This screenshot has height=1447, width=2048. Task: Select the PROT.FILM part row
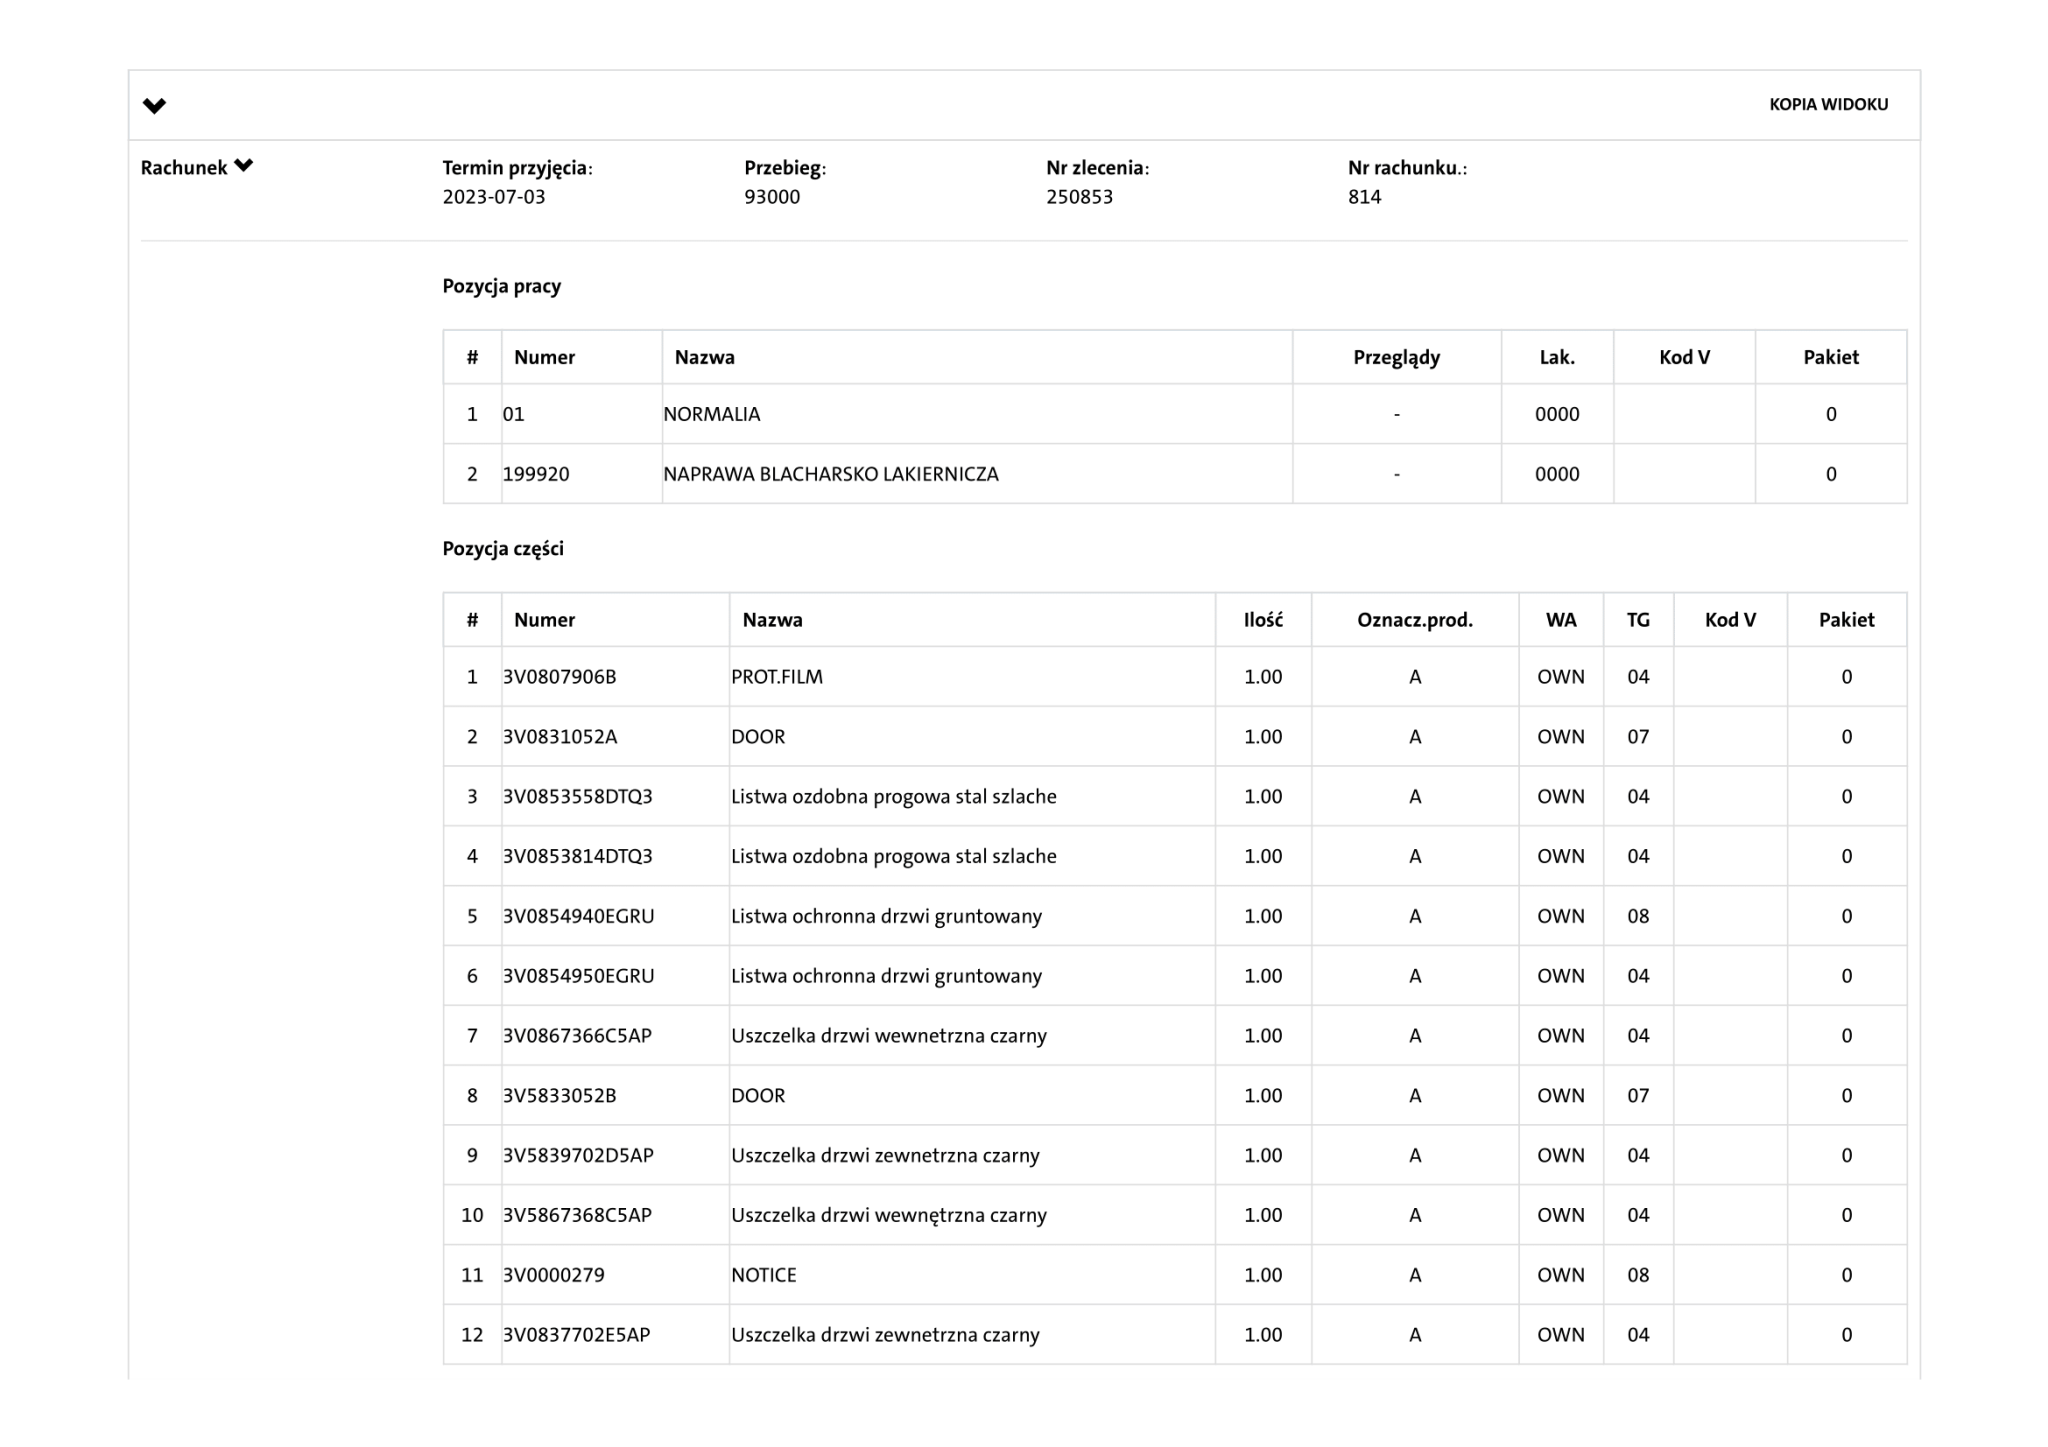(x=776, y=677)
